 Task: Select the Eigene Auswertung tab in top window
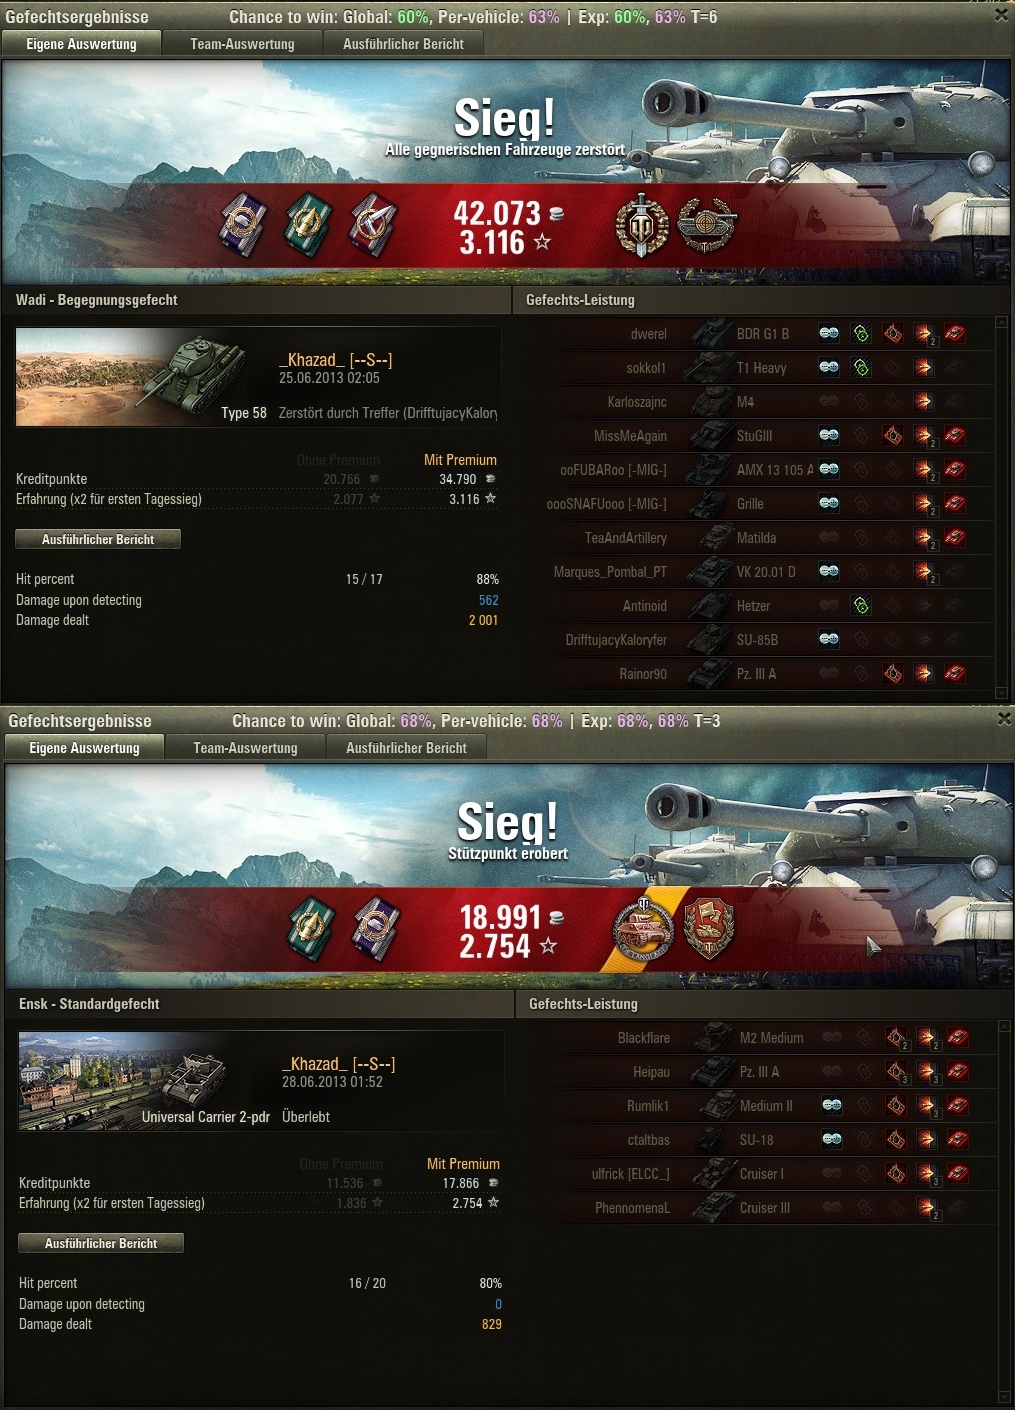tap(82, 44)
